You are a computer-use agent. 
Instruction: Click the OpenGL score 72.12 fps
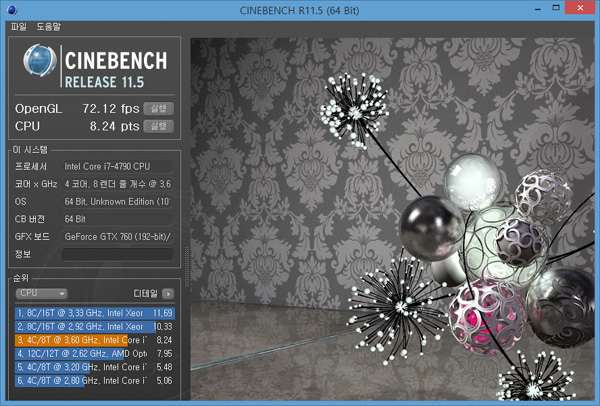pos(111,109)
